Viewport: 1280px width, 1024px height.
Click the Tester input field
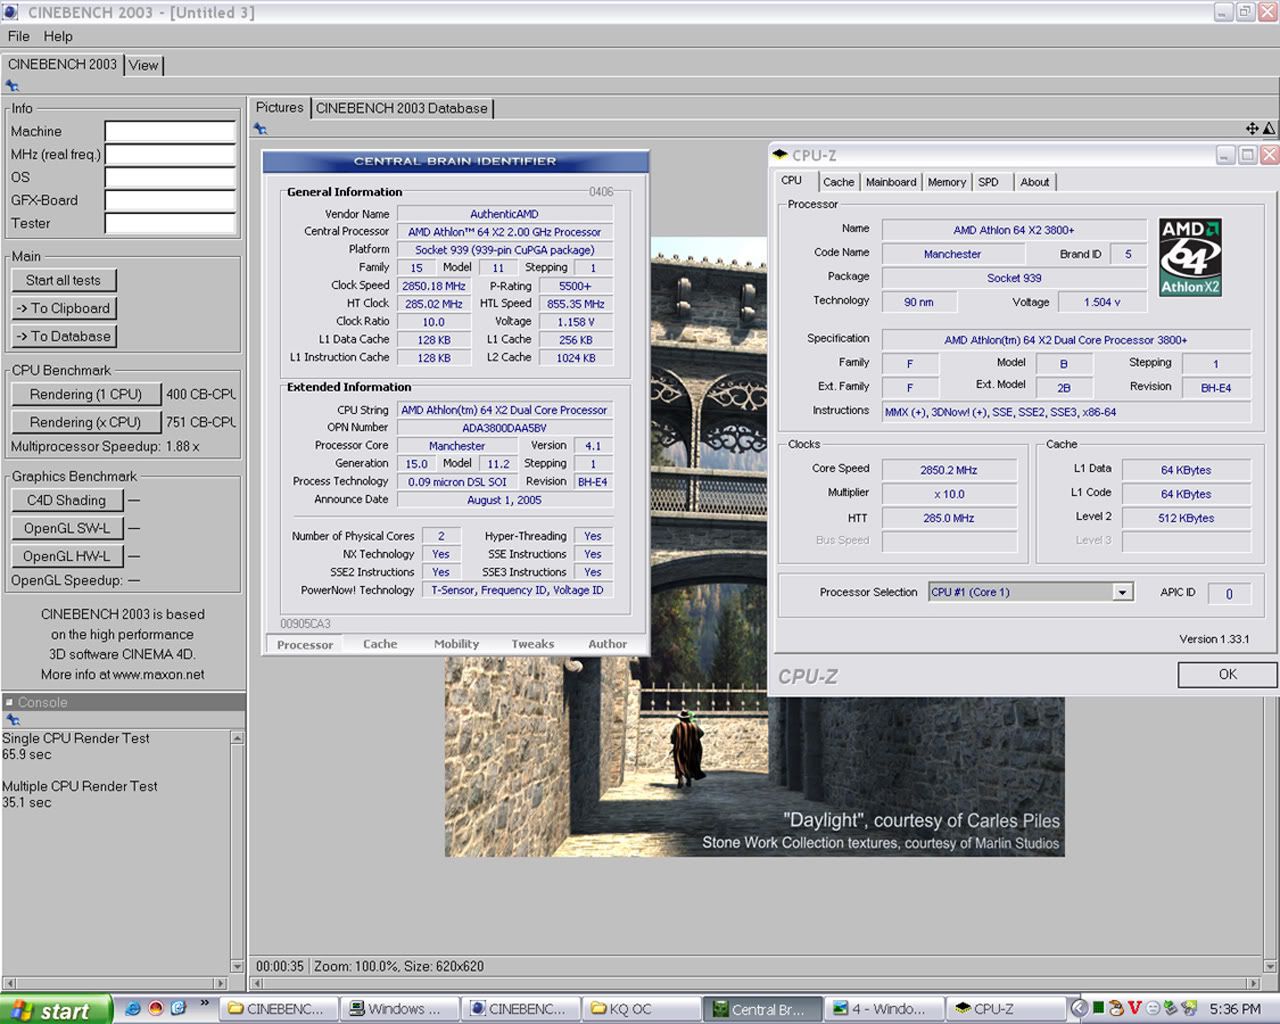point(170,223)
